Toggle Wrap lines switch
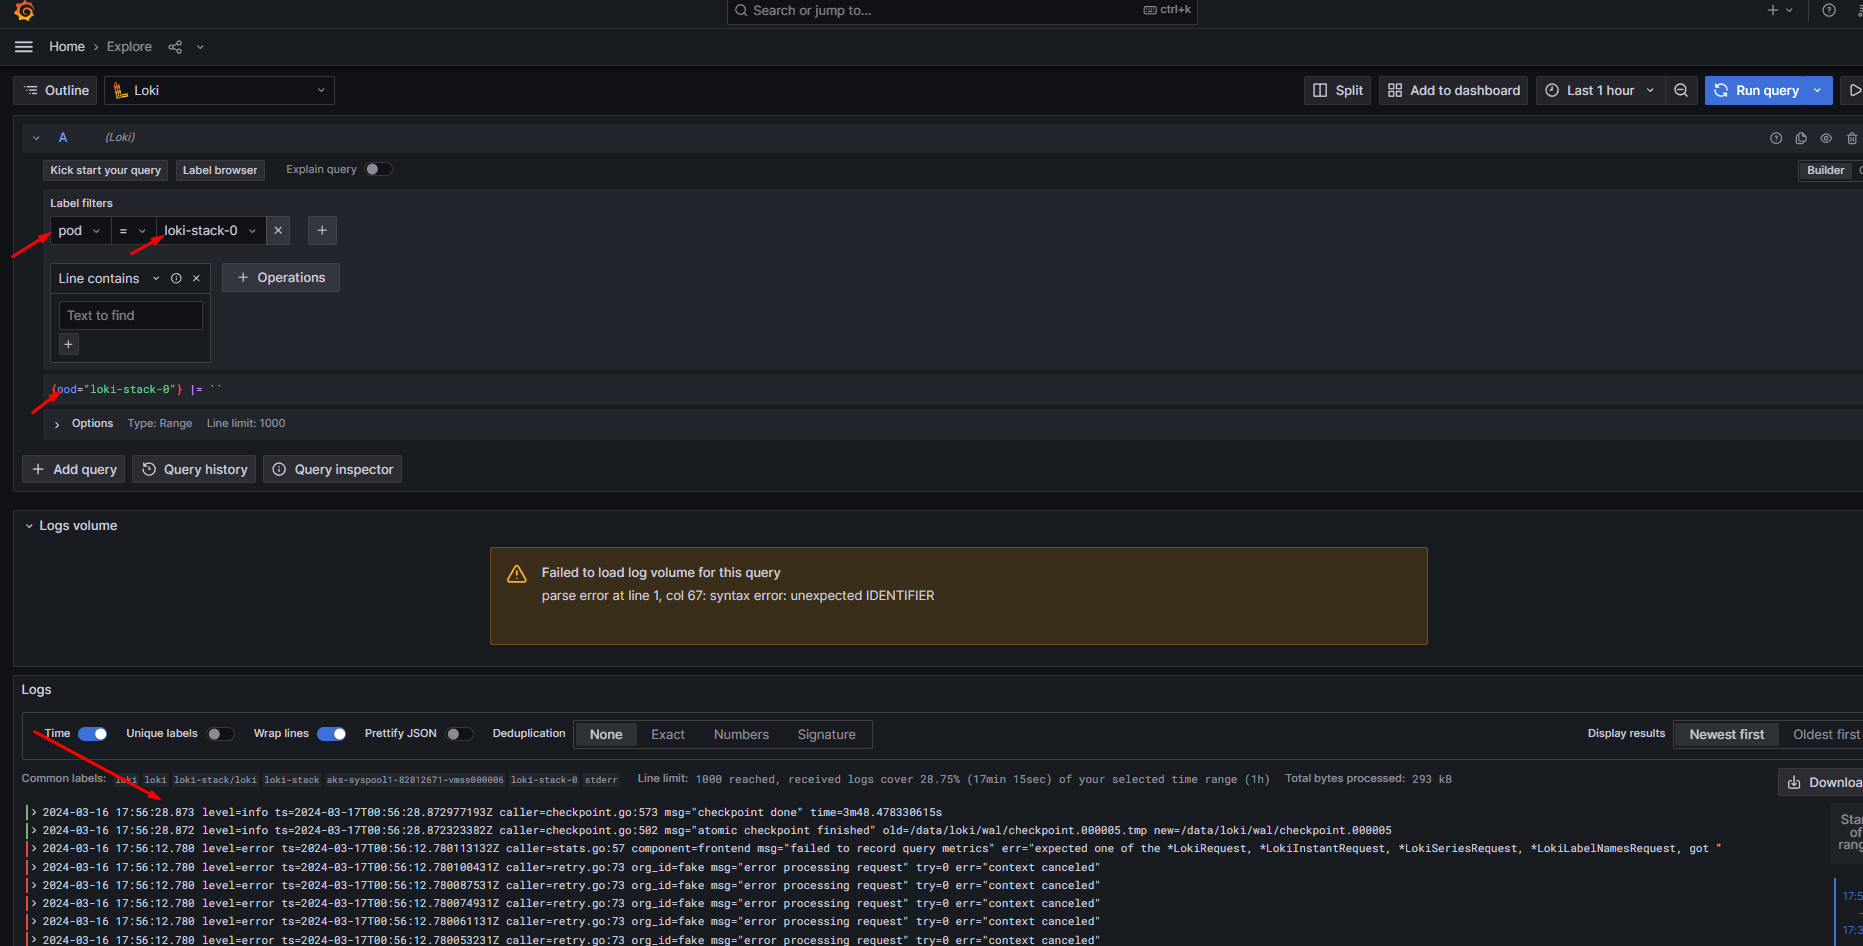 pyautogui.click(x=332, y=734)
